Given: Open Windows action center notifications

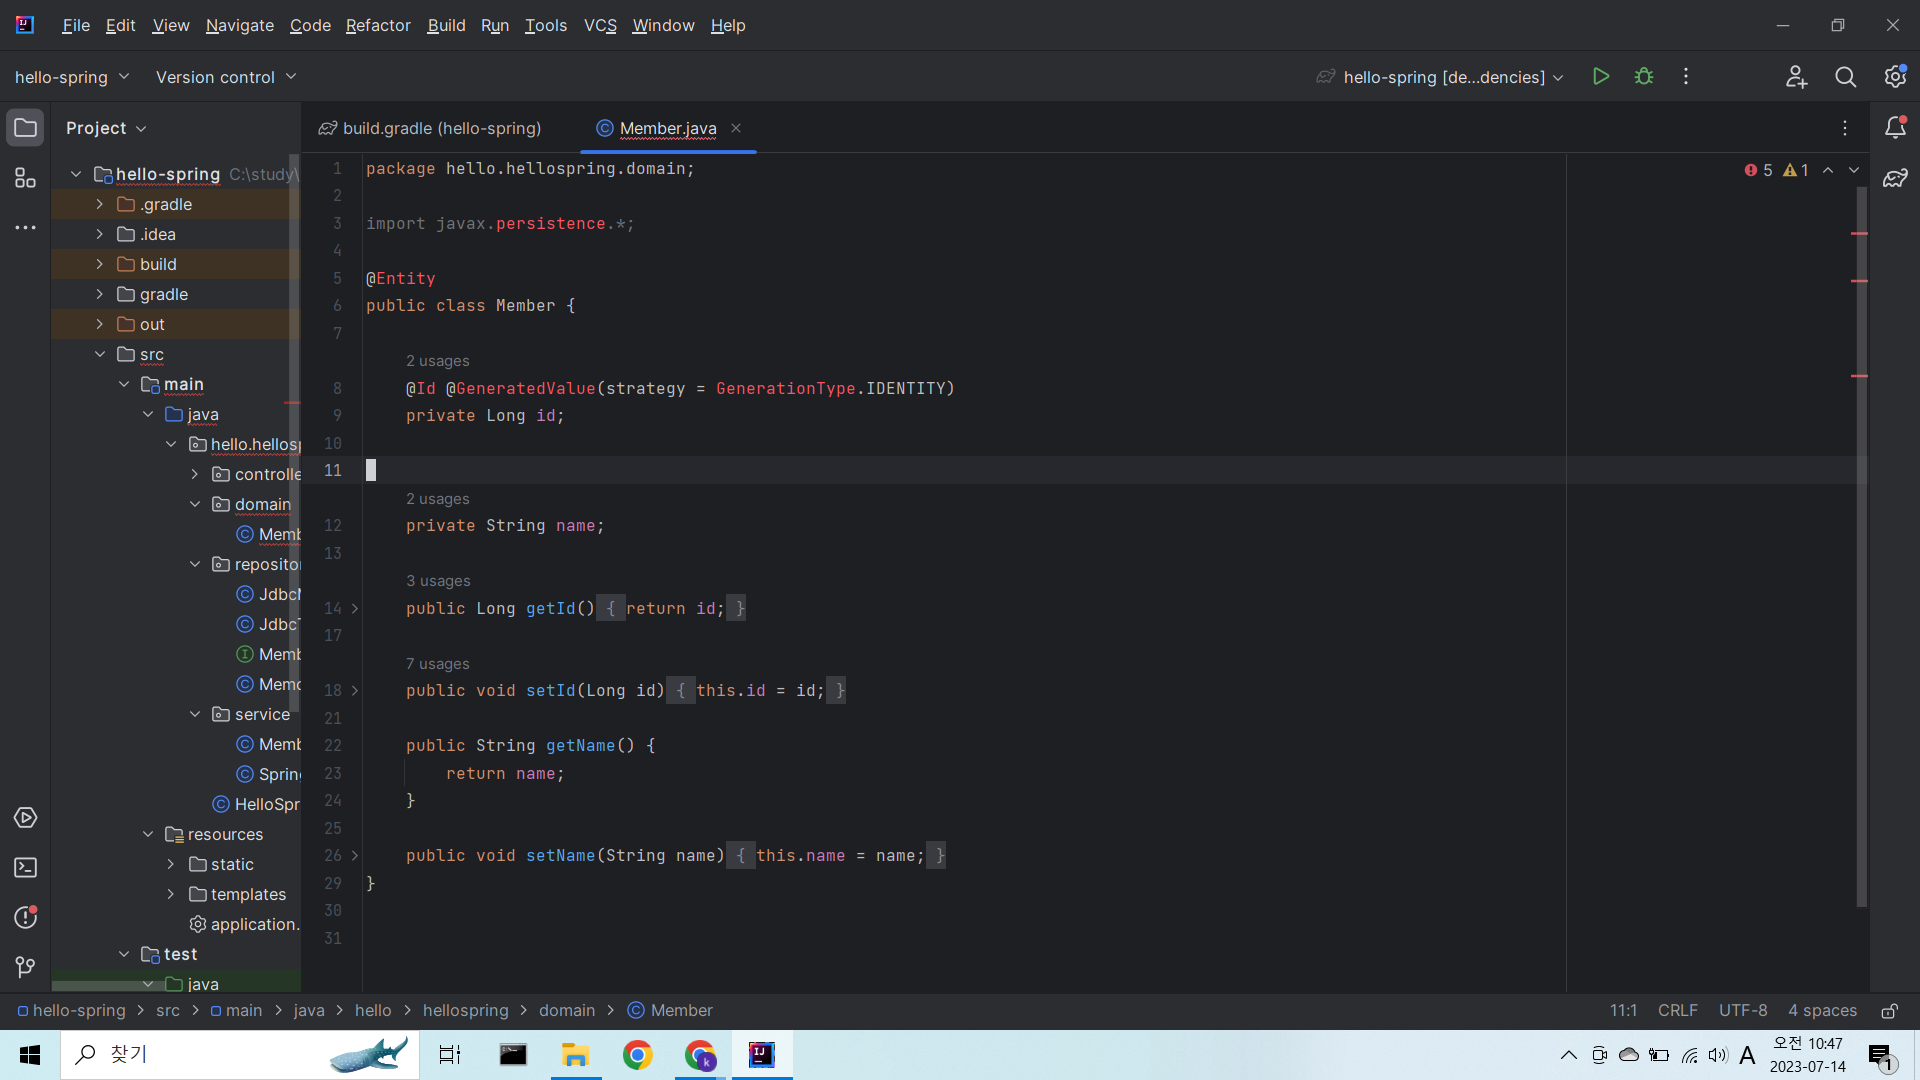Looking at the screenshot, I should pyautogui.click(x=1881, y=1055).
